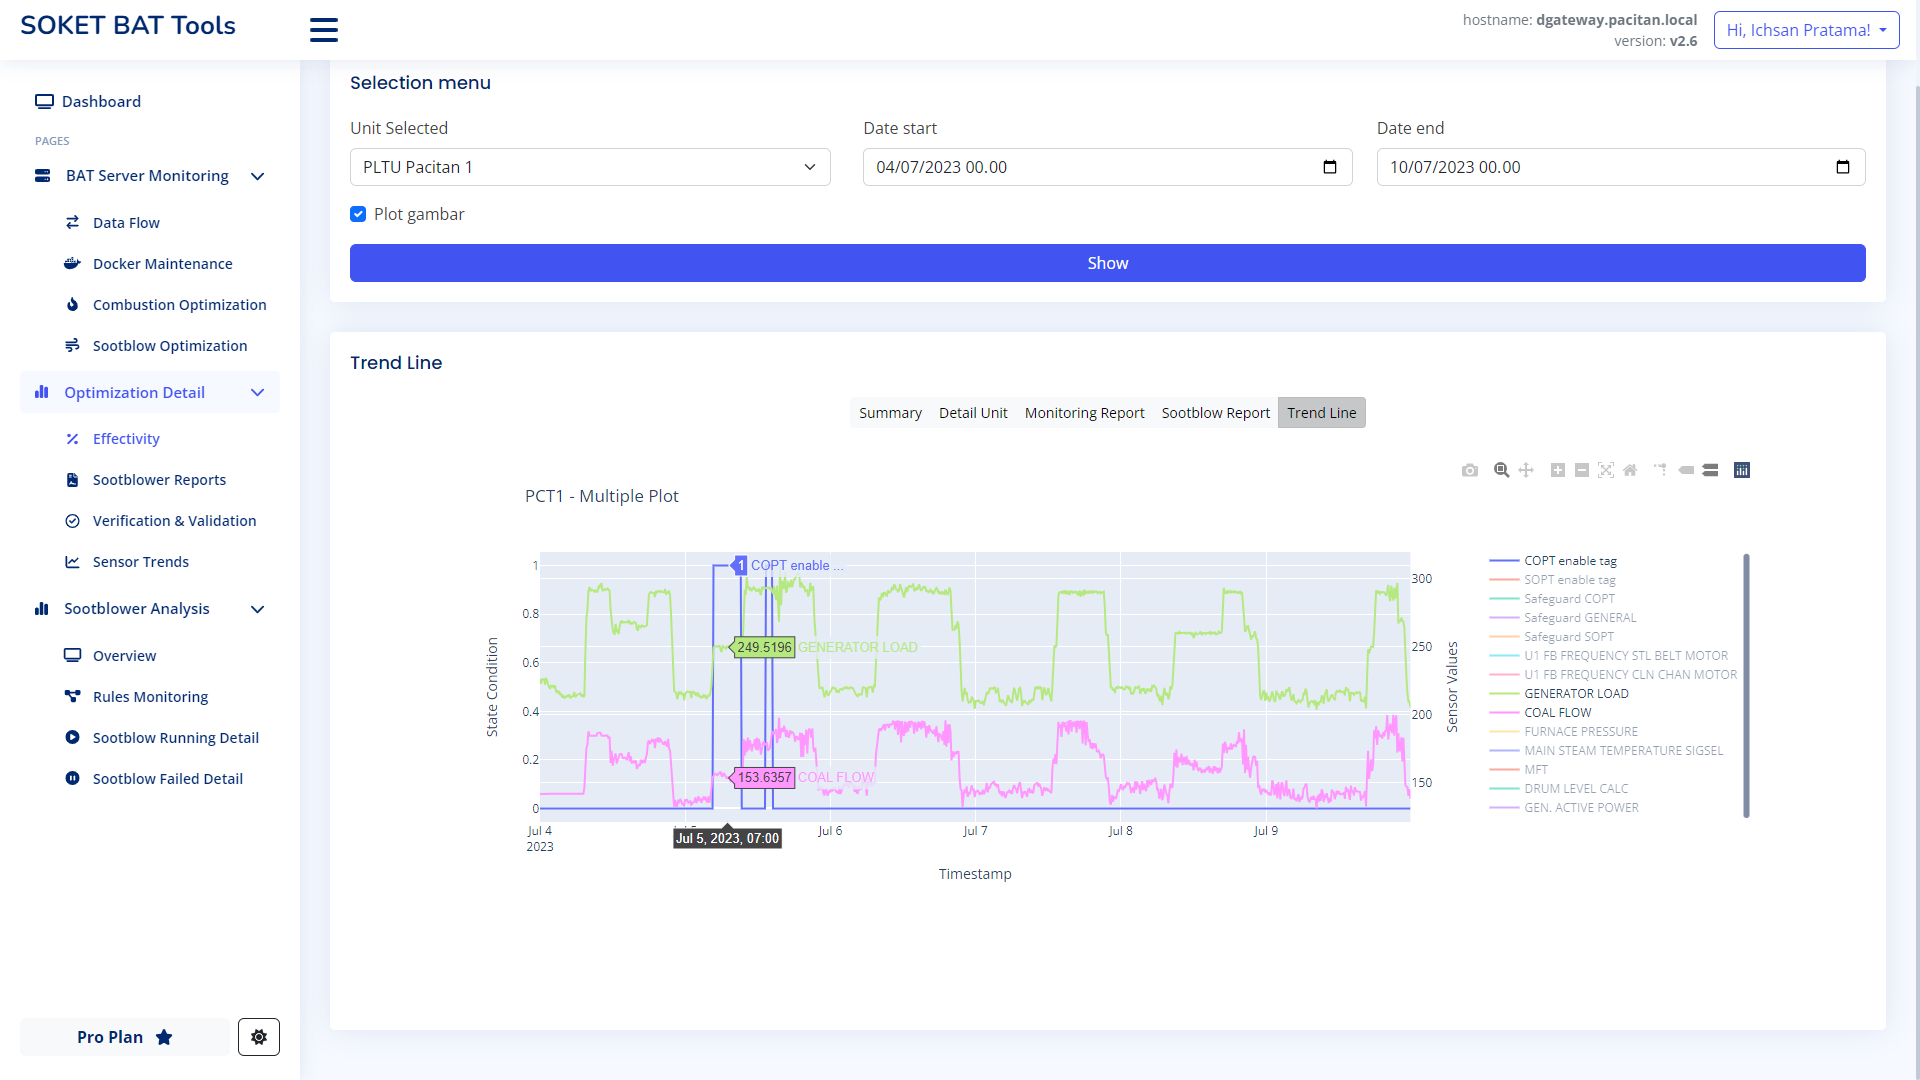Uncheck the Plot gambar checkbox
1920x1080 pixels.
pyautogui.click(x=358, y=214)
